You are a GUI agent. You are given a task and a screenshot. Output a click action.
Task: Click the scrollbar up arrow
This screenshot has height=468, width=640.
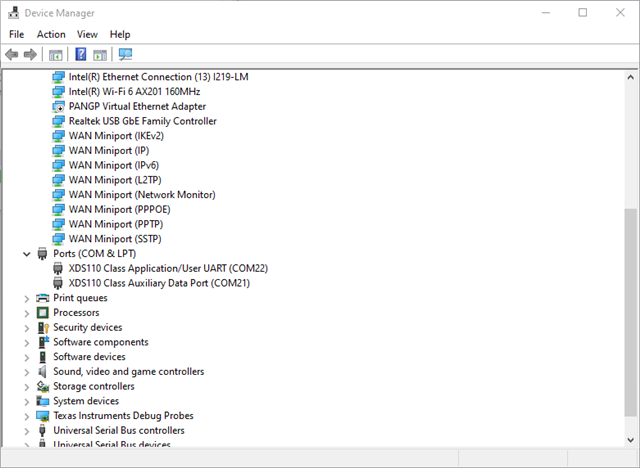tap(631, 77)
